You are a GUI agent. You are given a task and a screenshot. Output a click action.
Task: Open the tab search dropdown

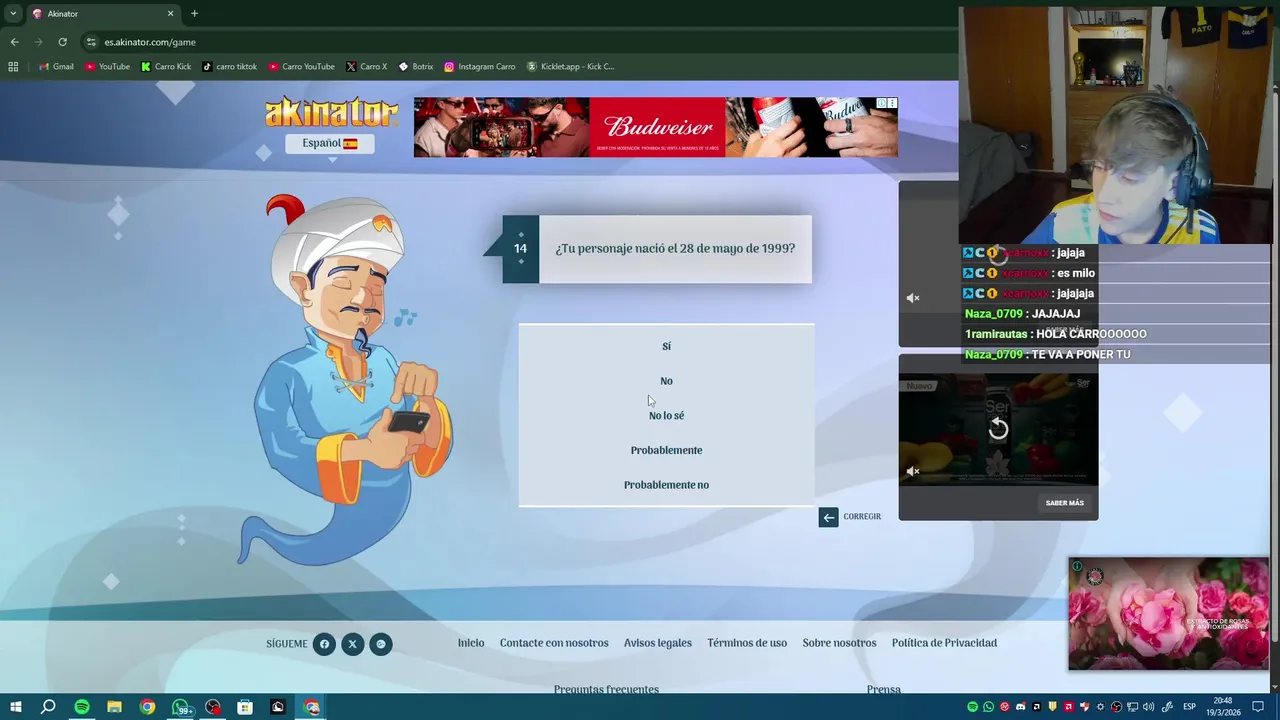pos(13,14)
